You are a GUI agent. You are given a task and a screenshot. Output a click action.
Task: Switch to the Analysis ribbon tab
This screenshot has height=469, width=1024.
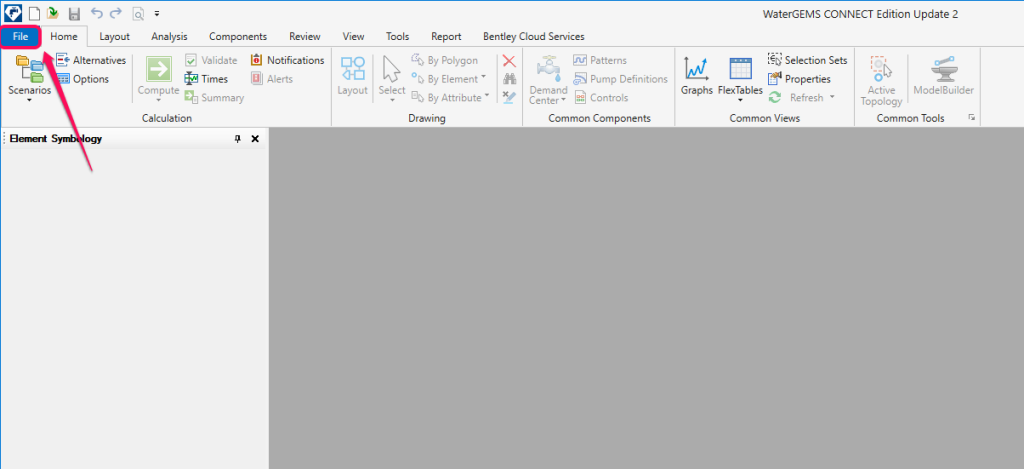(169, 37)
